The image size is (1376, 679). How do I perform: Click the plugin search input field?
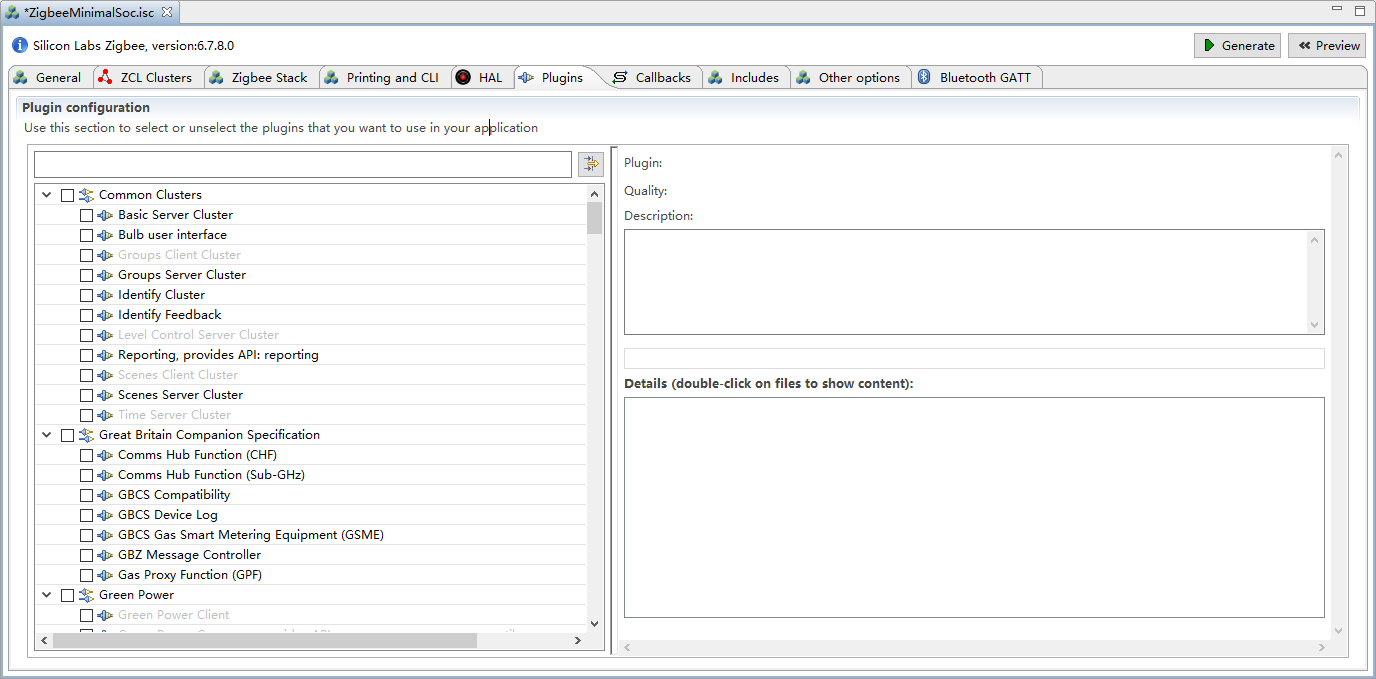point(303,164)
